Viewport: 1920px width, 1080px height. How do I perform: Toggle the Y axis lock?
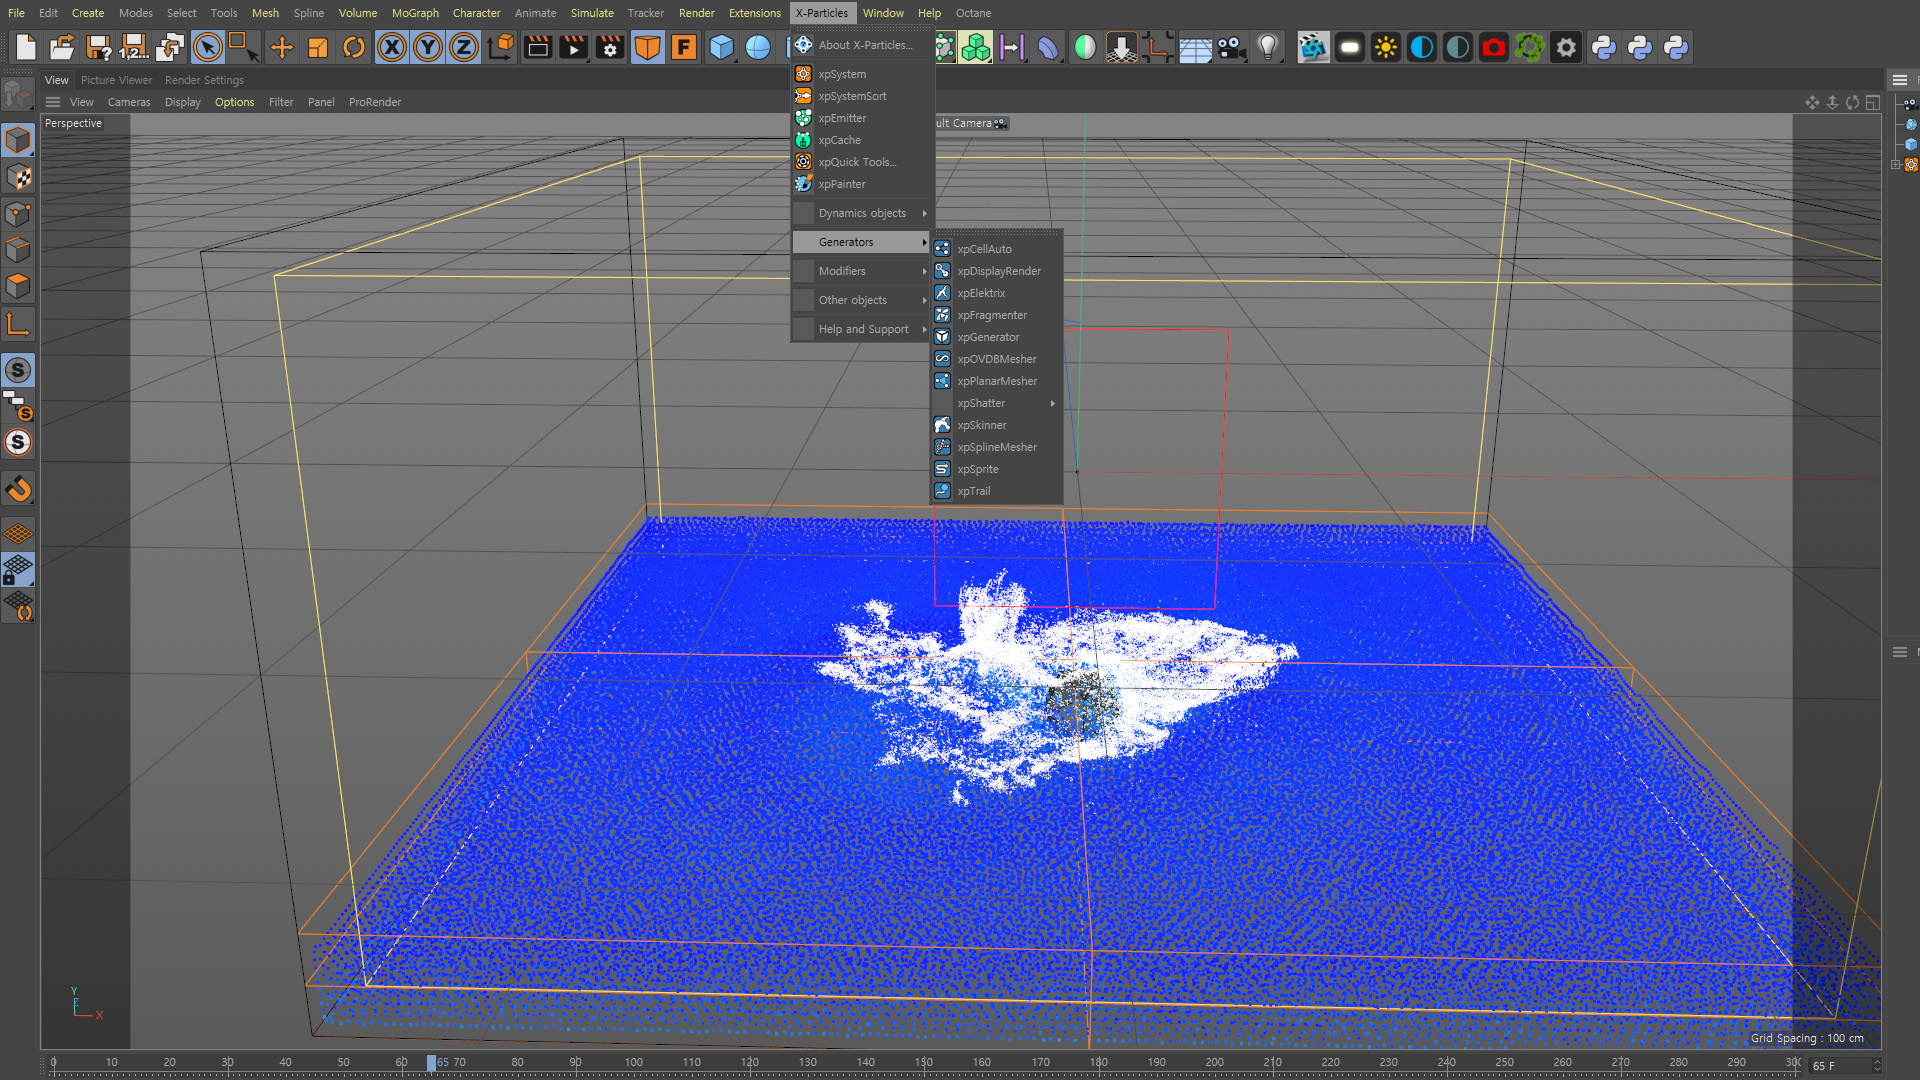428,47
